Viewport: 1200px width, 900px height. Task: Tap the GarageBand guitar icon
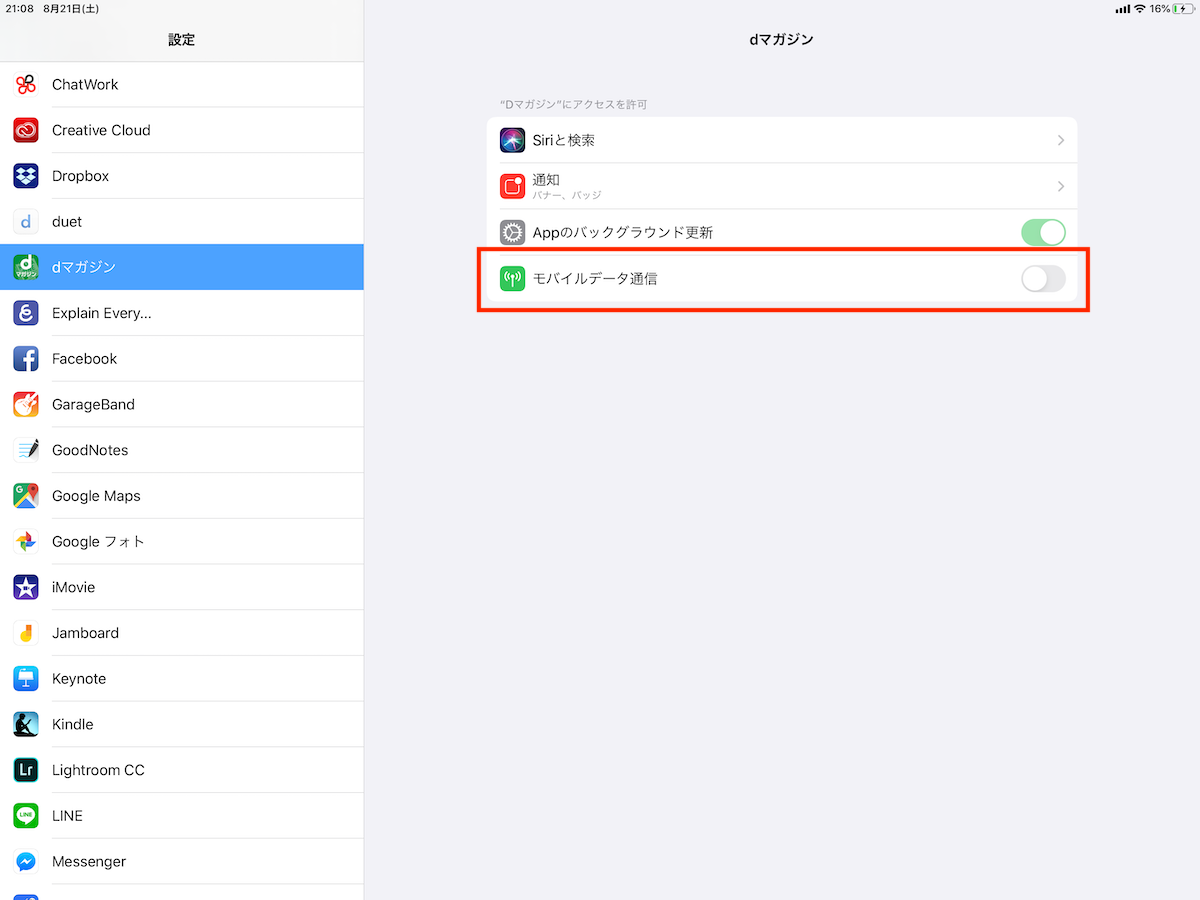click(26, 404)
